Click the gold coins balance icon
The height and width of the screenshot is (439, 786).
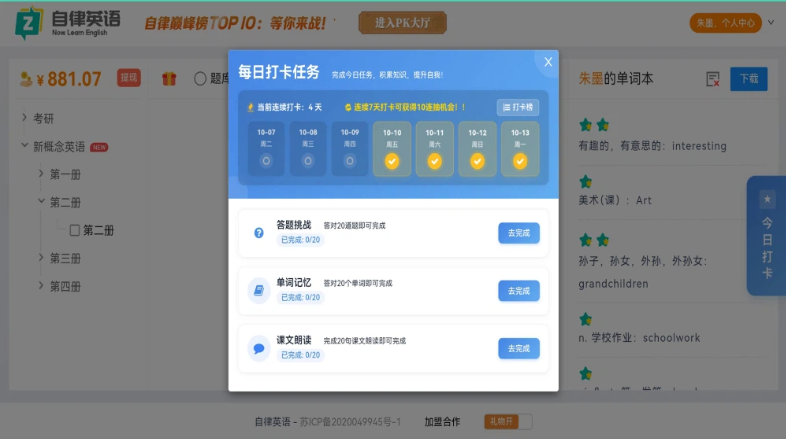[26, 79]
